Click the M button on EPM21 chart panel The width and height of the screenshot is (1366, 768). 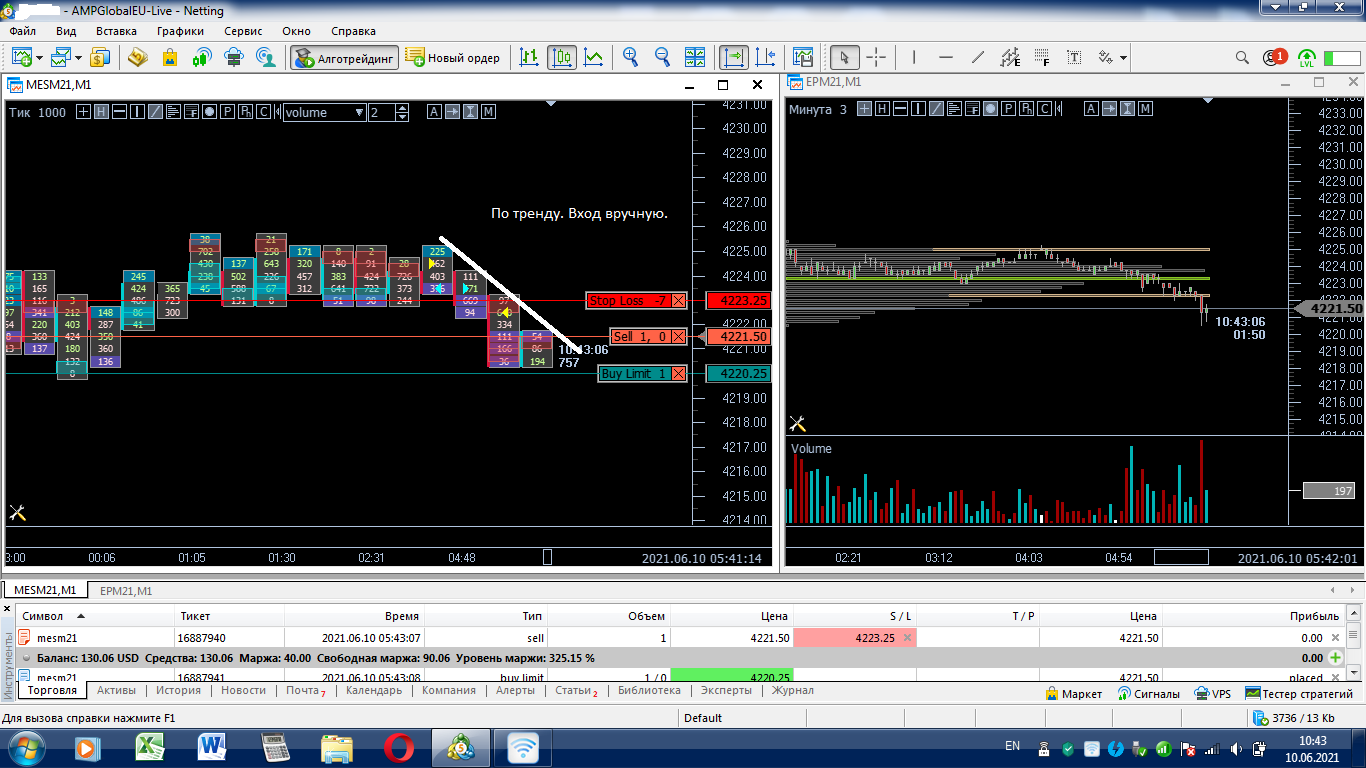click(1145, 109)
